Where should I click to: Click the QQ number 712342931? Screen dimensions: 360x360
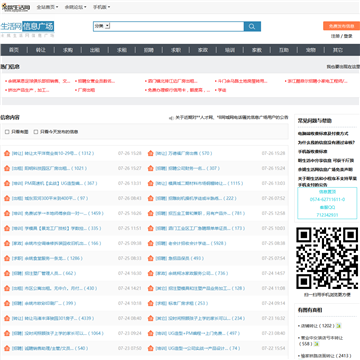point(327,215)
